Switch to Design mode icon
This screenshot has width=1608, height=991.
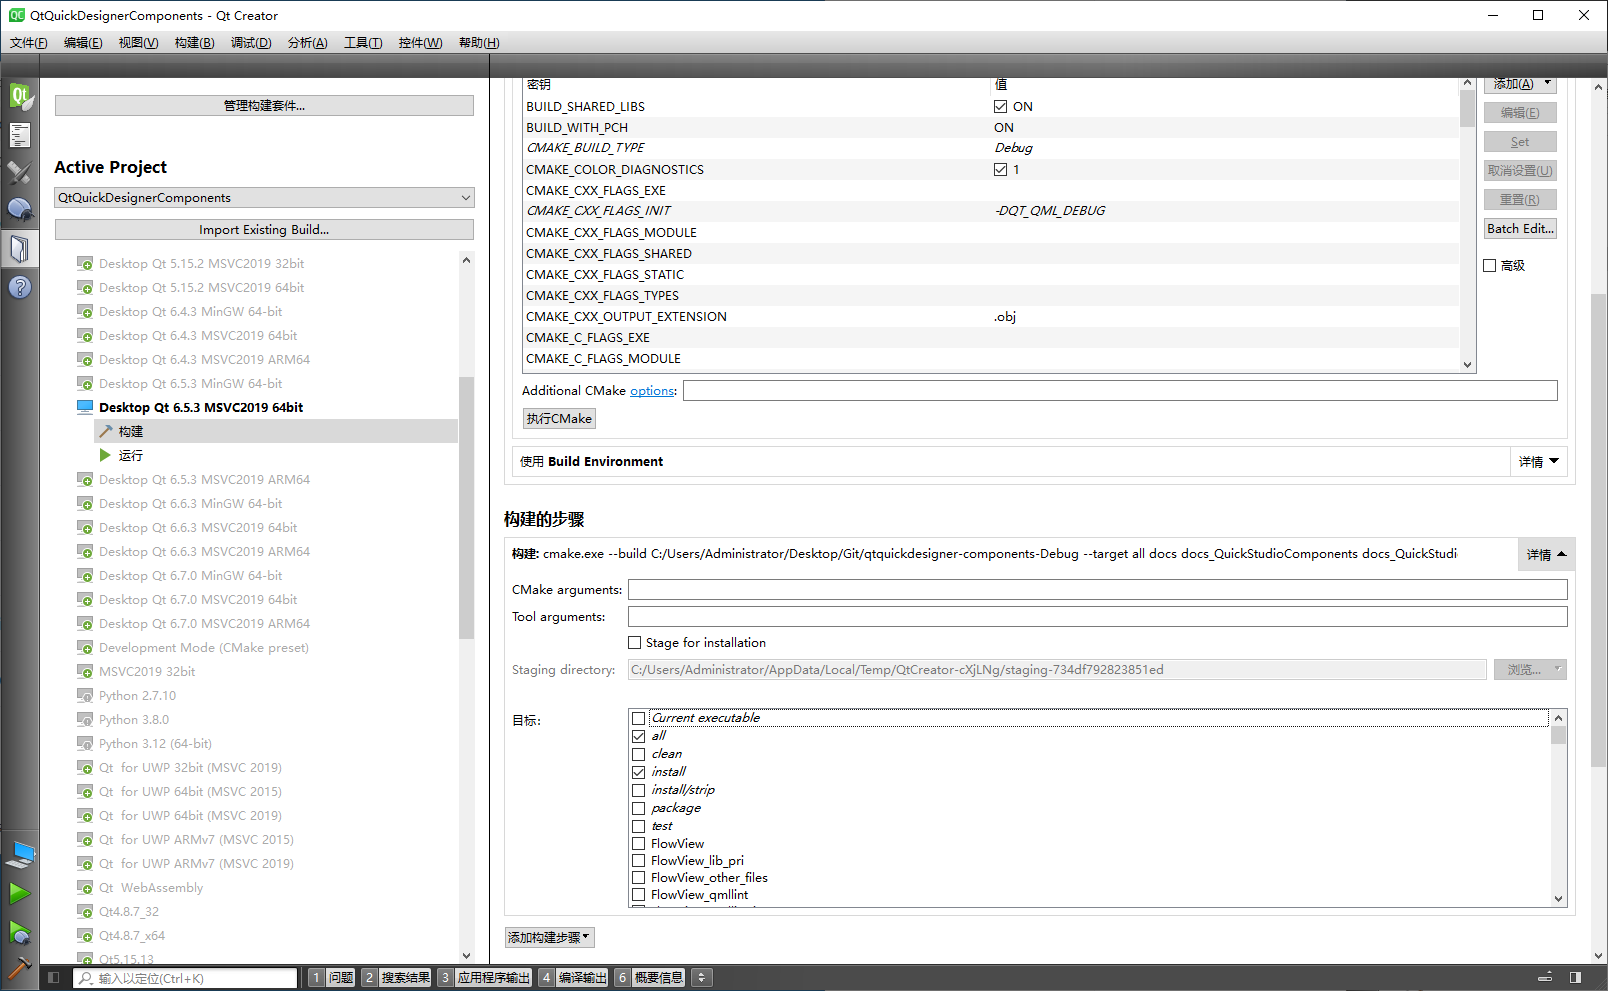(x=20, y=173)
